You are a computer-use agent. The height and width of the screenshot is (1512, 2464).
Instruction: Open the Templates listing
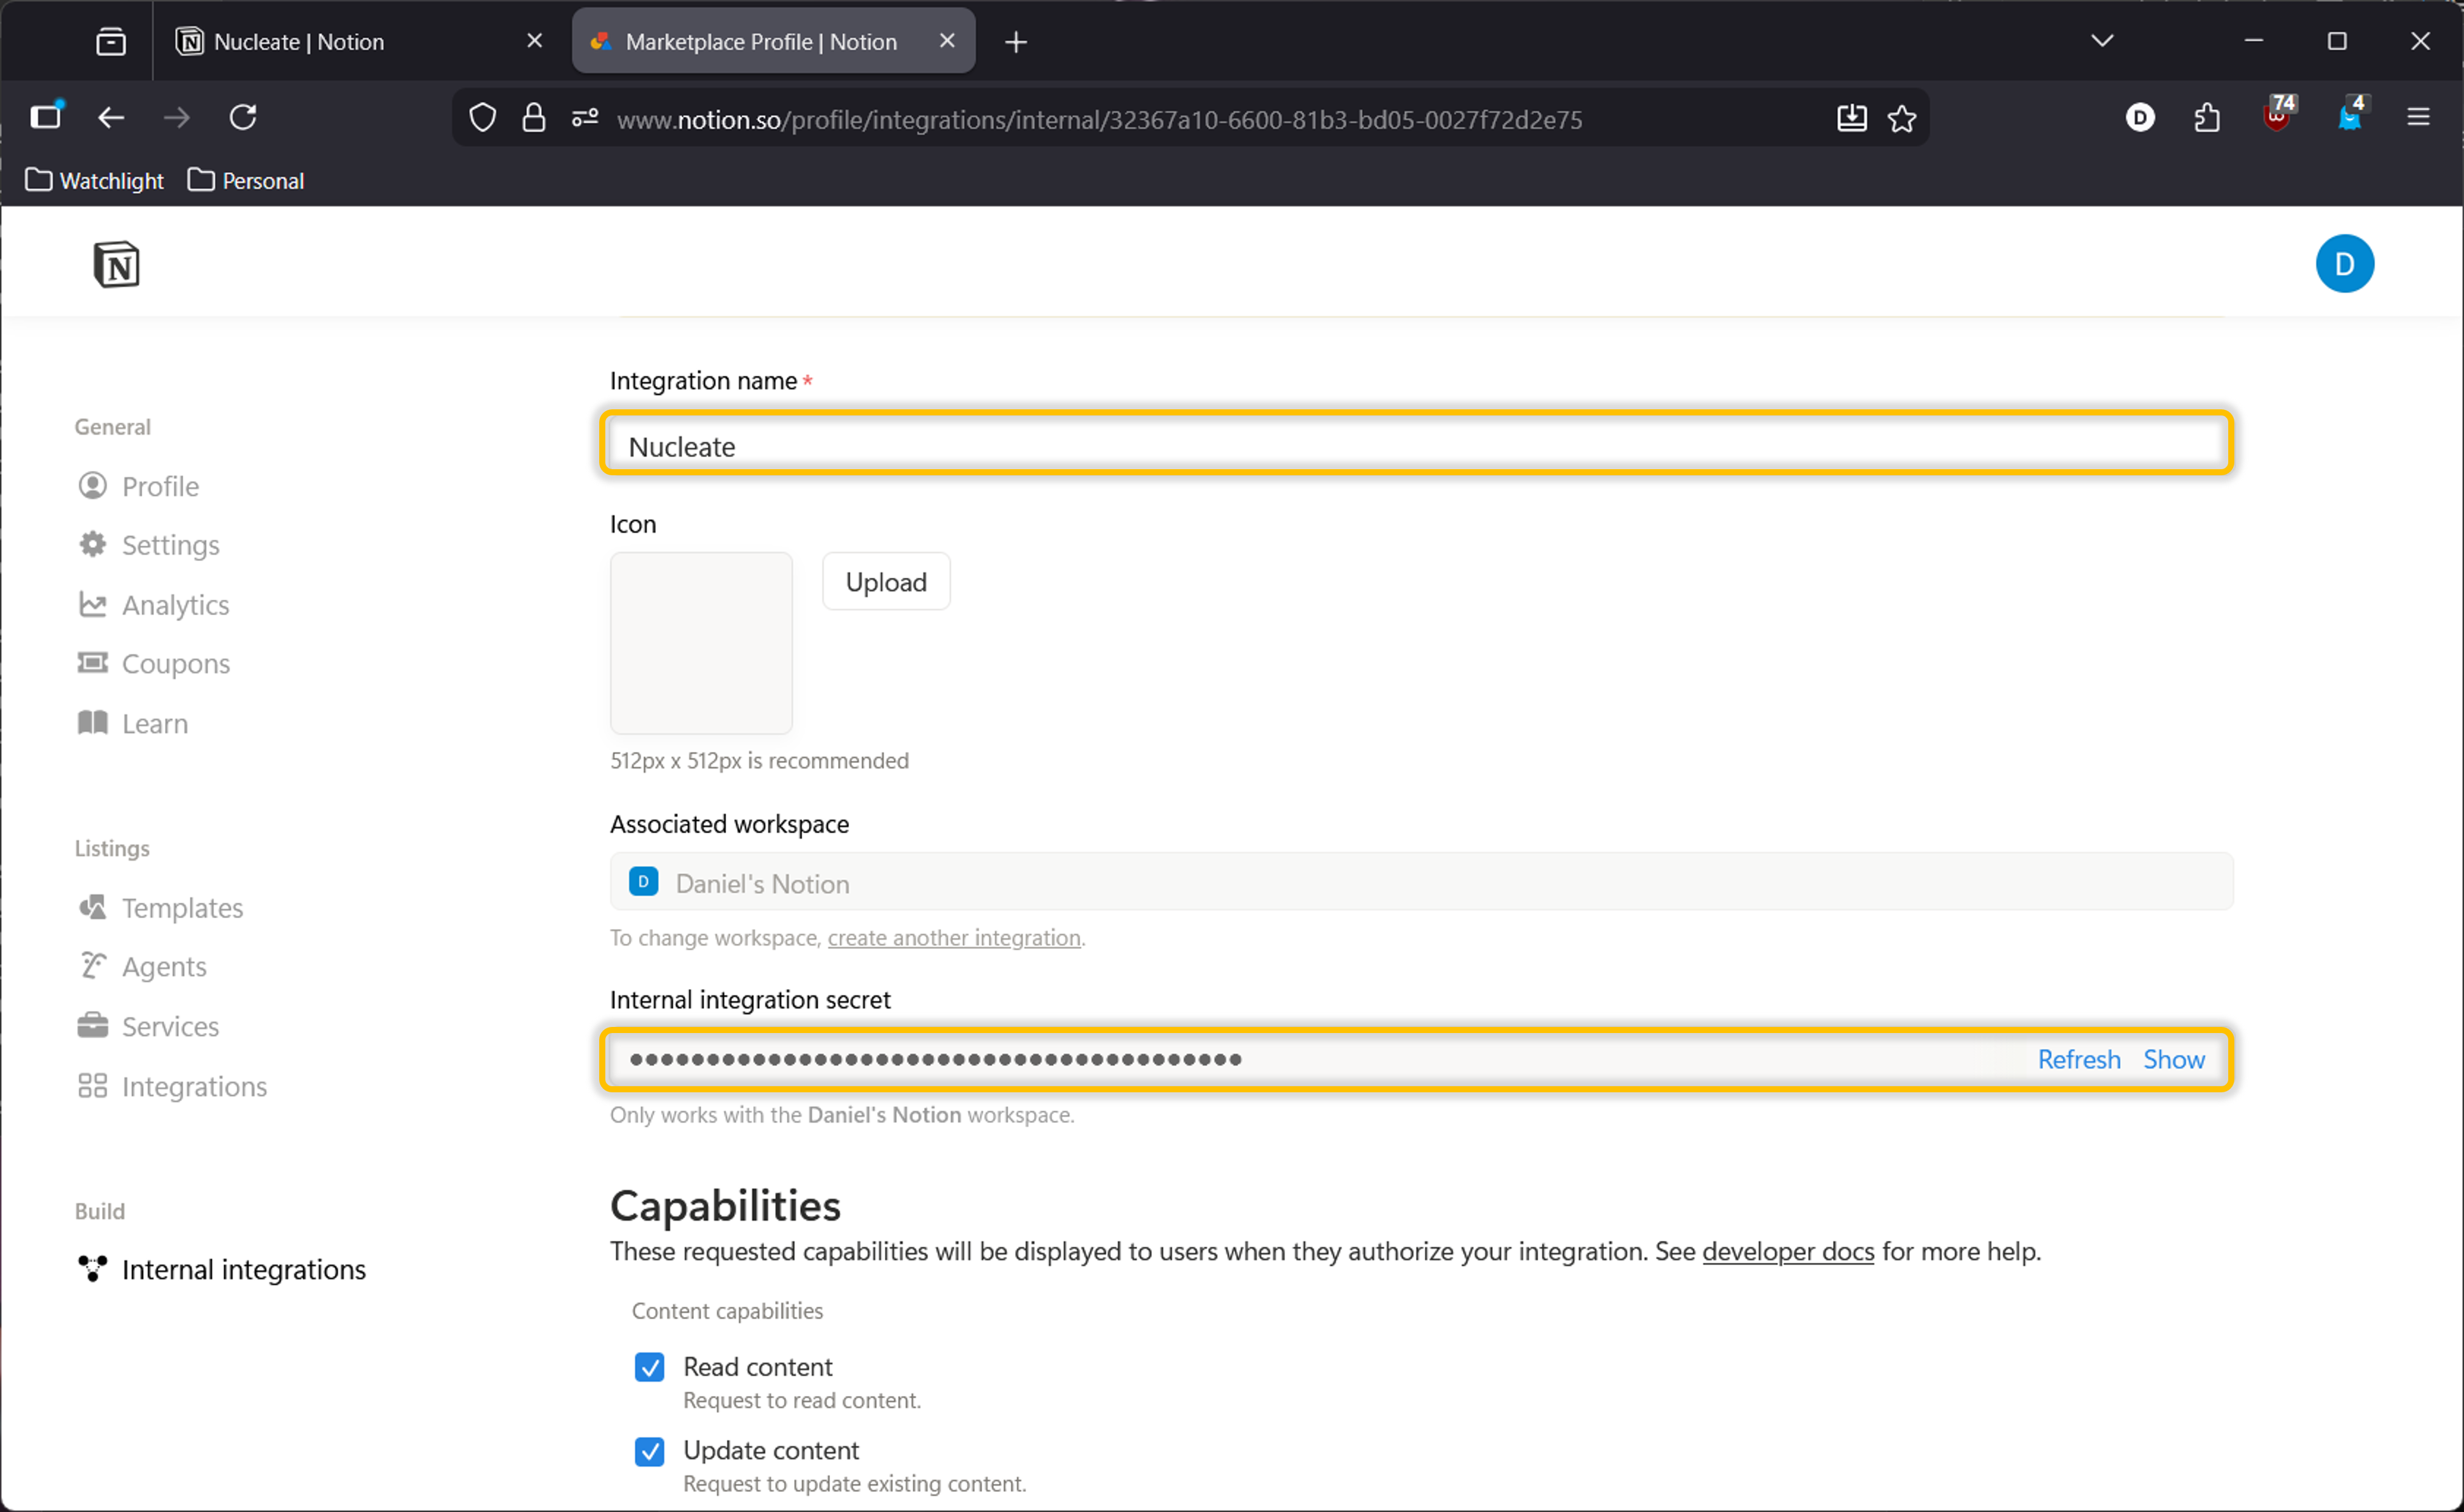point(181,908)
